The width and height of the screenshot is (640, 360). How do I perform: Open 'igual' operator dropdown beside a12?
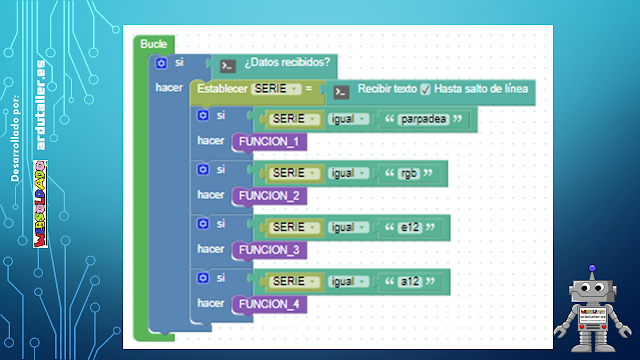348,281
